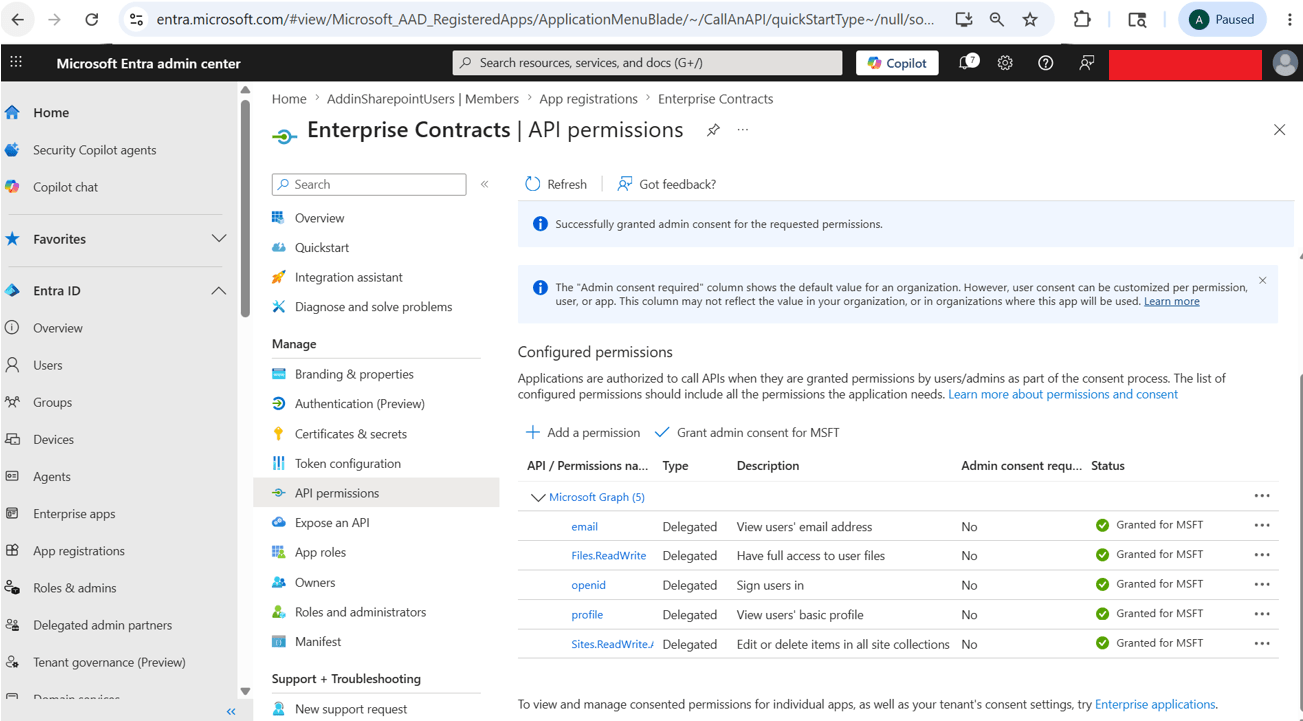This screenshot has width=1303, height=721.
Task: Open Quickstart in the app menu
Action: point(322,248)
